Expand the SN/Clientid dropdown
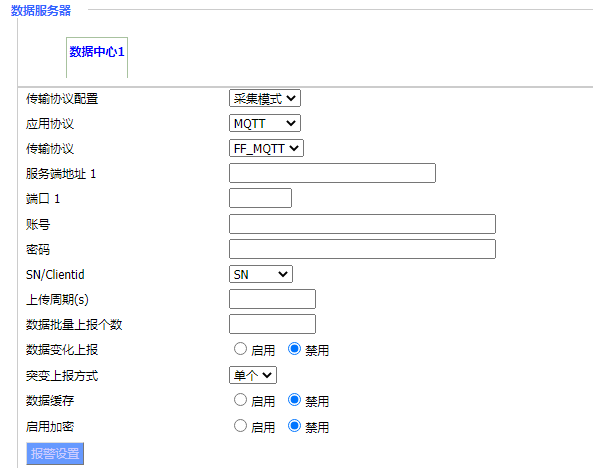 tap(261, 274)
